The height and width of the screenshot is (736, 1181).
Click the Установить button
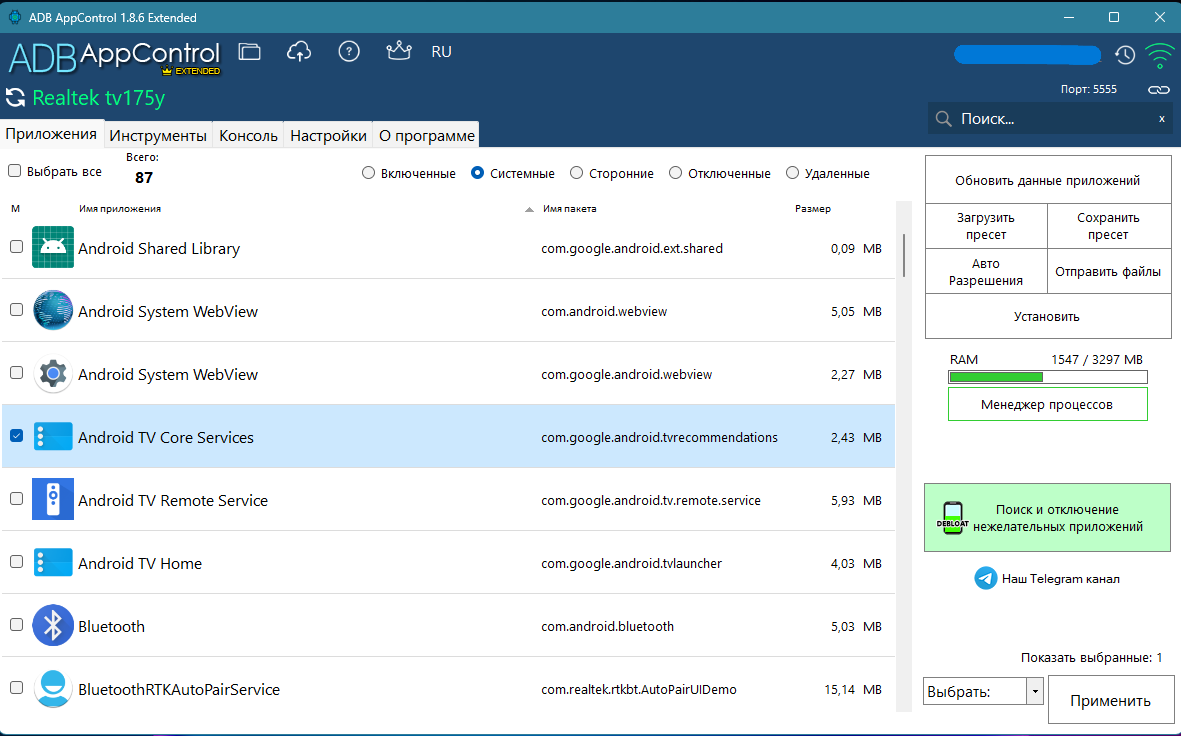click(x=1048, y=316)
